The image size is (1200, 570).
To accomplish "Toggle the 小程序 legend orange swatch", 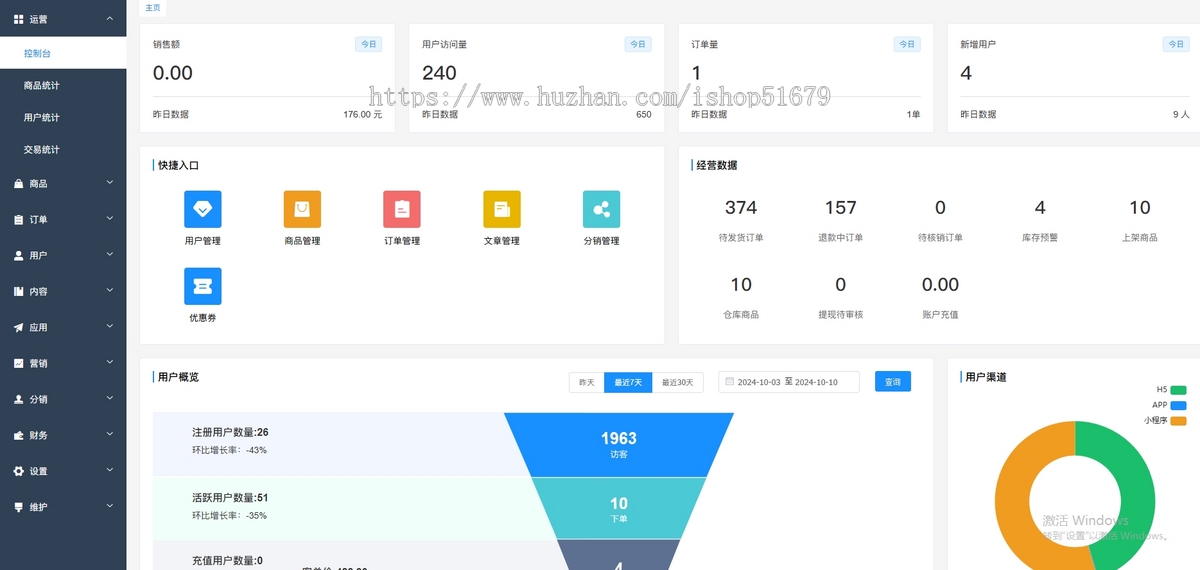I will (x=1178, y=421).
